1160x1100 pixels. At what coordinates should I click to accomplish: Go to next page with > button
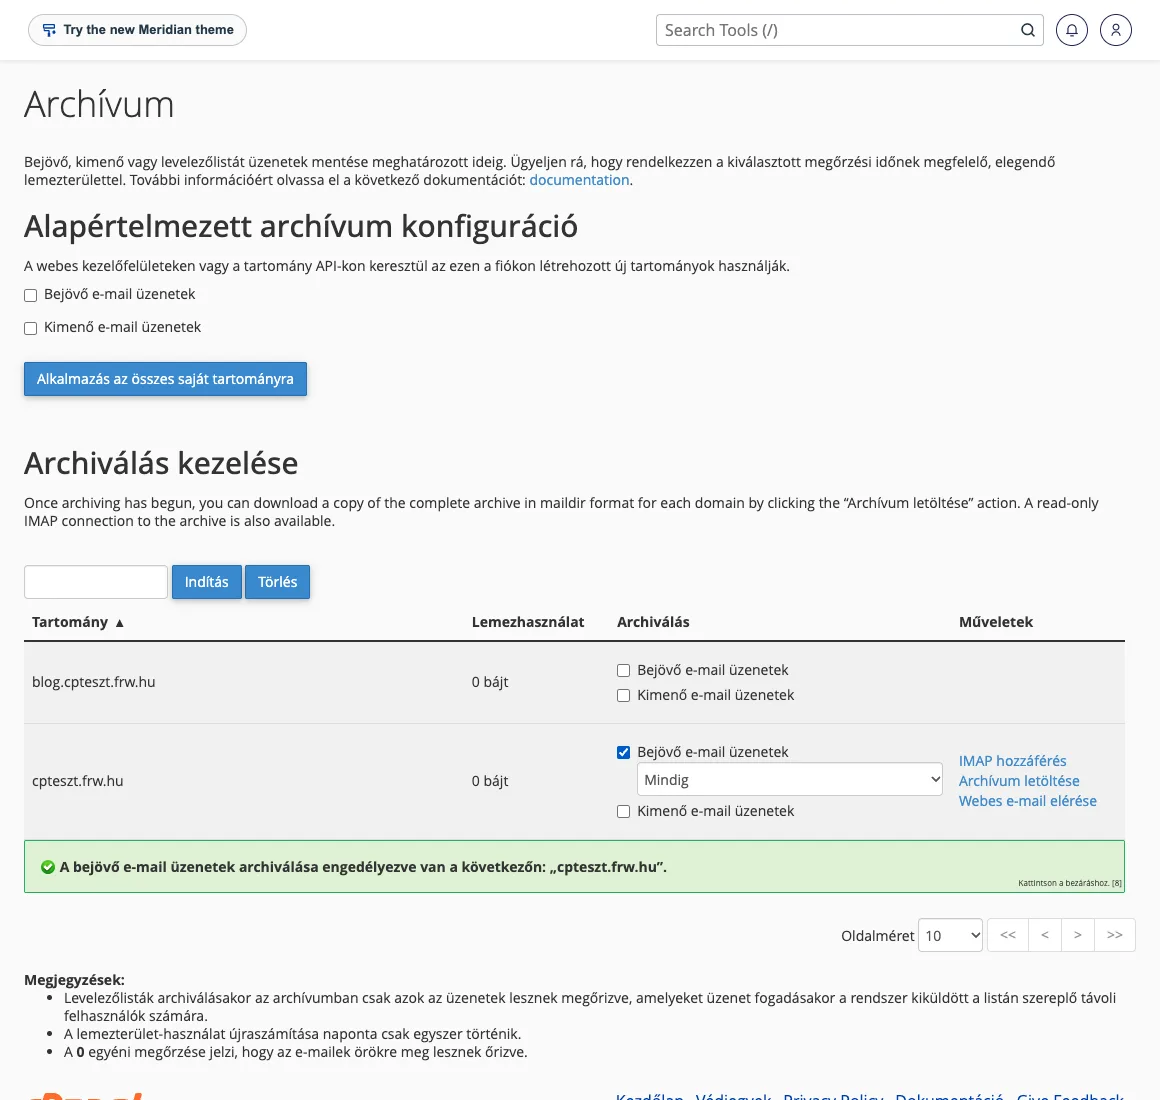(x=1078, y=935)
